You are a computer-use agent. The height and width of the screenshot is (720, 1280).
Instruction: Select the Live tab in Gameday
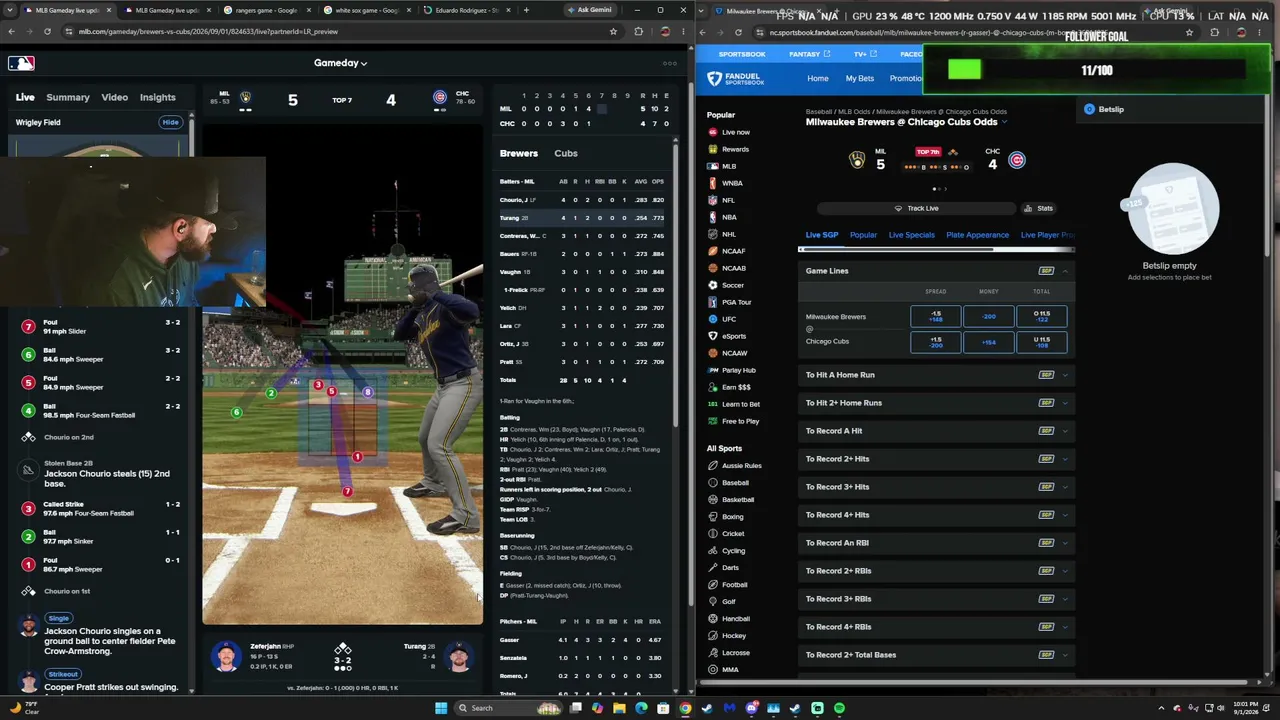pyautogui.click(x=25, y=97)
